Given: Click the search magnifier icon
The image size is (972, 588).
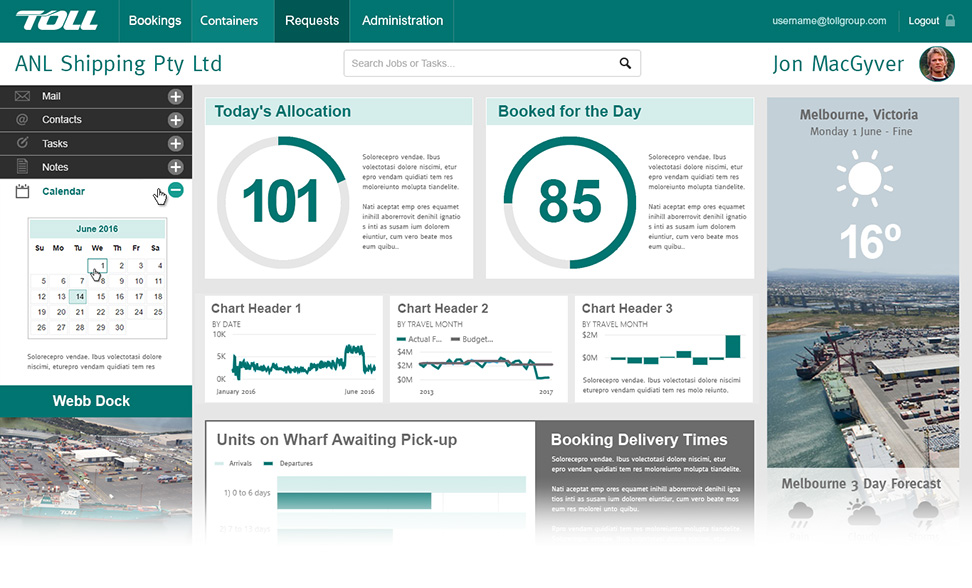Looking at the screenshot, I should [625, 64].
